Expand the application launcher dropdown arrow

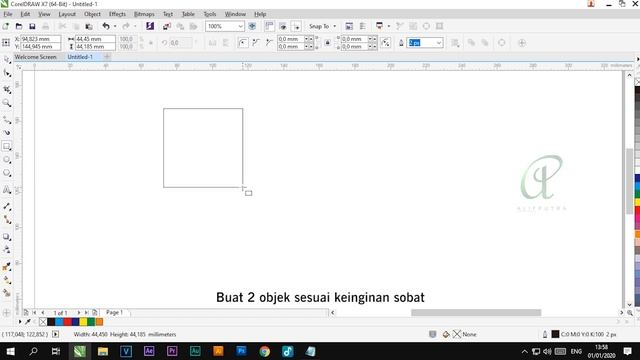pos(389,26)
